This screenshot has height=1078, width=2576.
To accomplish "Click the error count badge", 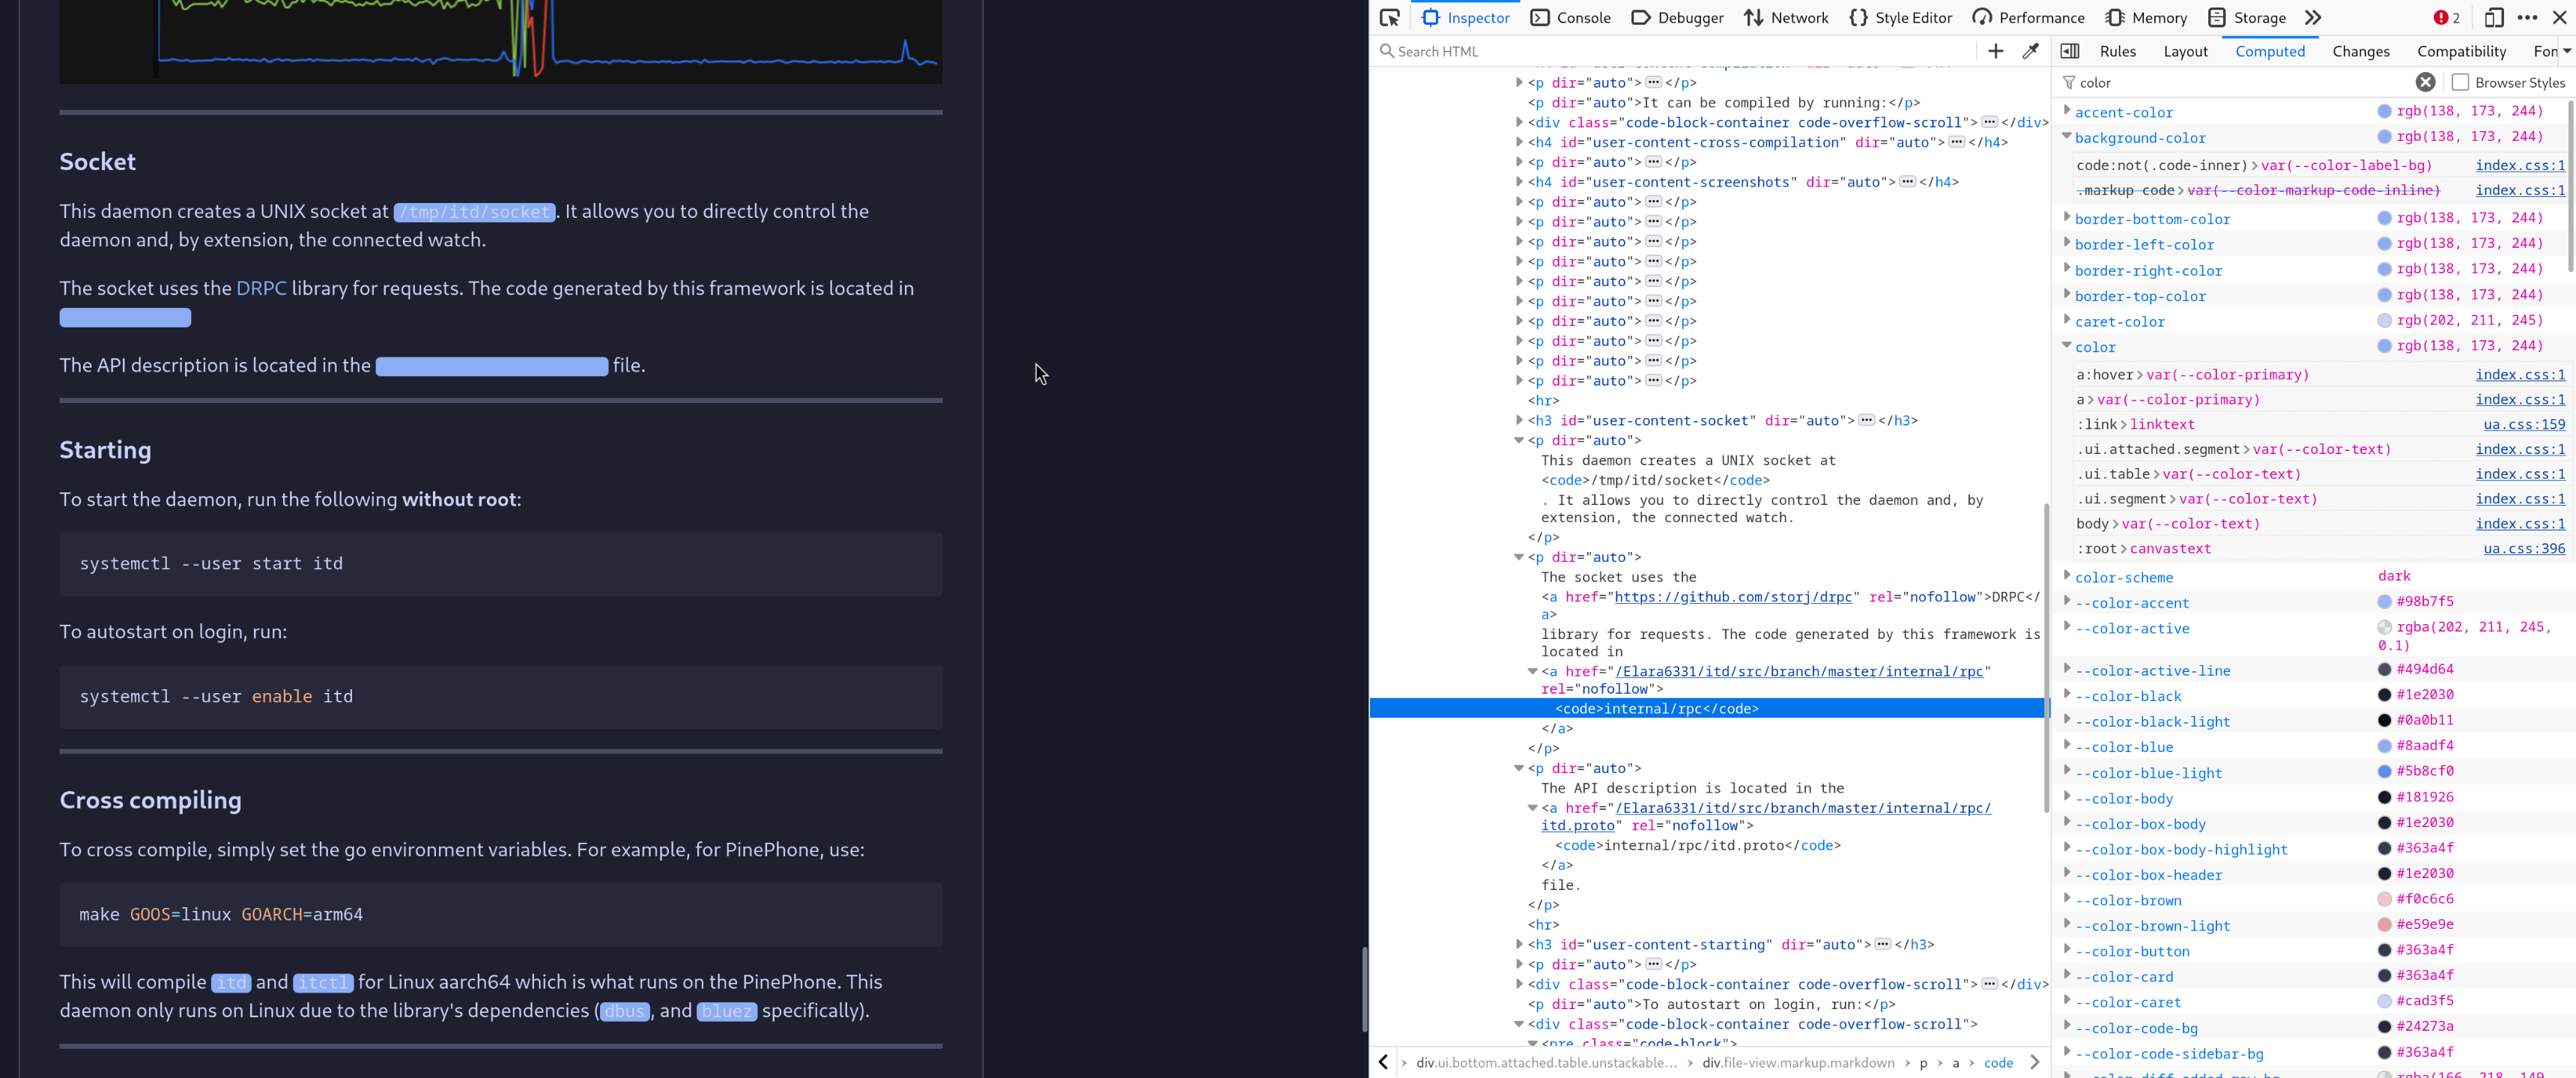I will (x=2446, y=17).
